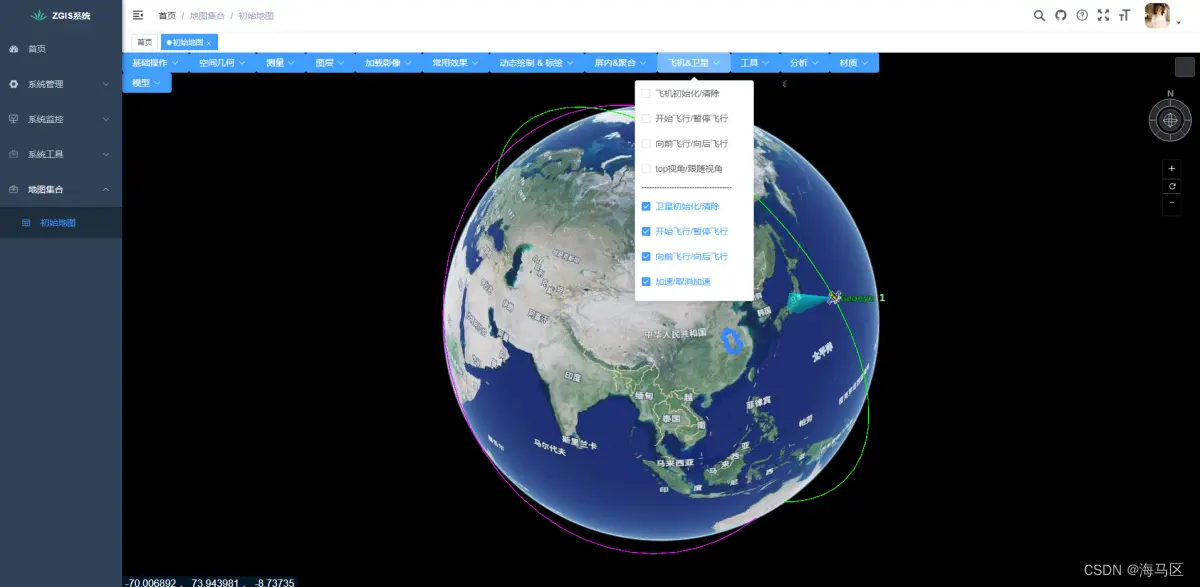Select 首页 in sidebar menu
Screen dimensions: 1200x587
click(61, 49)
